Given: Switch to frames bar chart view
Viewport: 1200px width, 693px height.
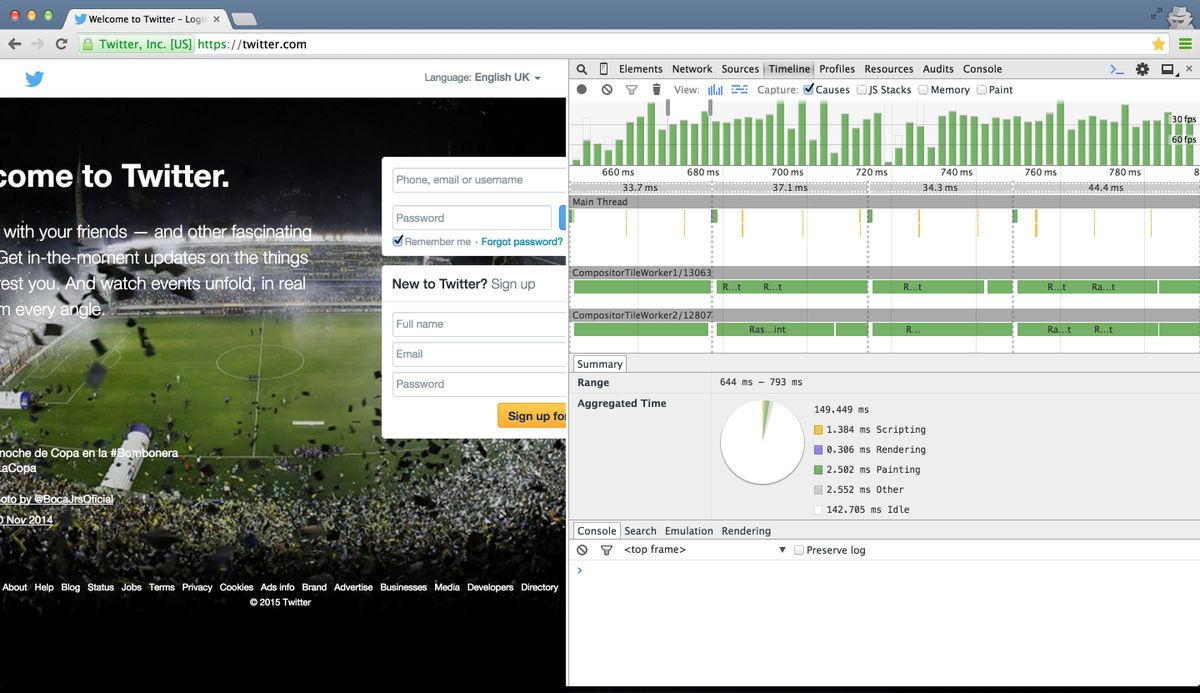Looking at the screenshot, I should [715, 89].
